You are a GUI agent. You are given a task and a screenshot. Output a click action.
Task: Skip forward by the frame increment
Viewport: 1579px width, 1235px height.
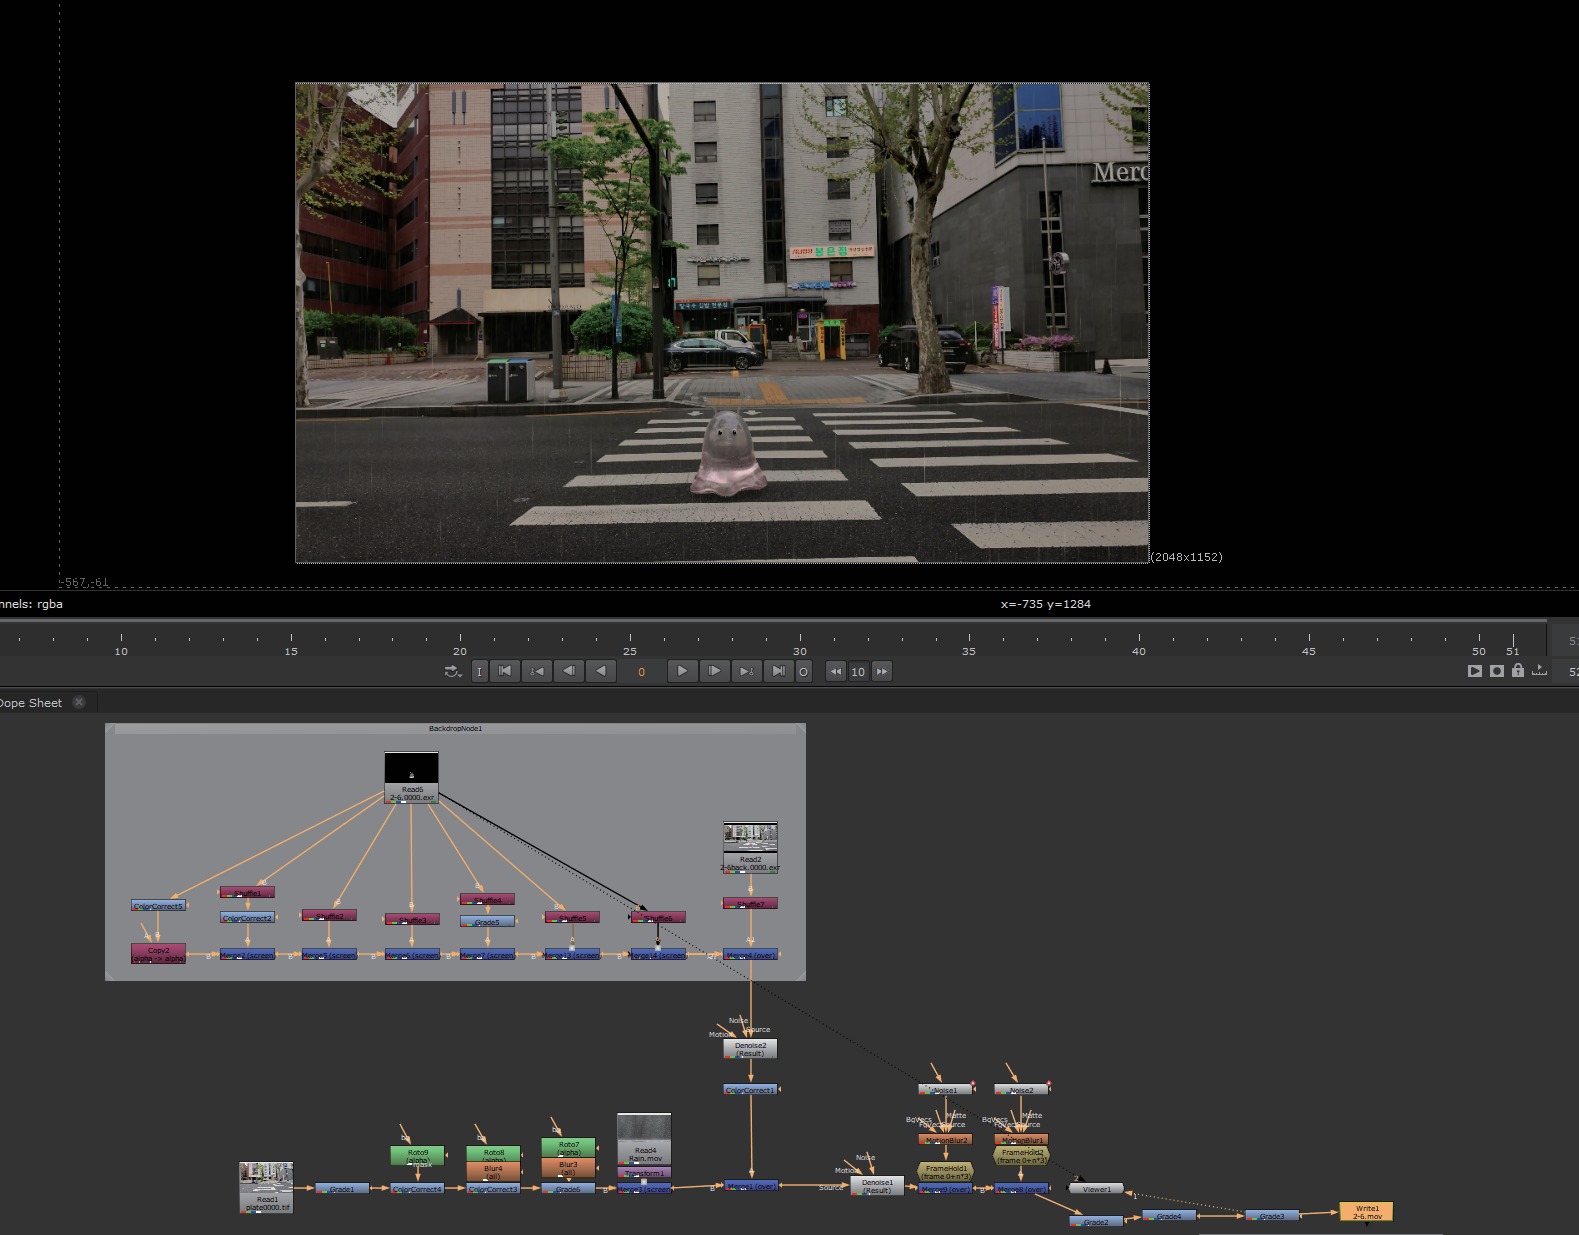pyautogui.click(x=882, y=671)
